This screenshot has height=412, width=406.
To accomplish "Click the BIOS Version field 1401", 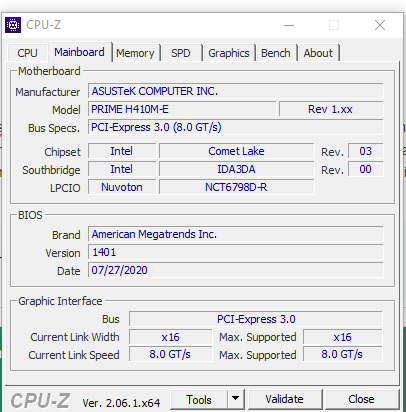I will click(x=236, y=252).
